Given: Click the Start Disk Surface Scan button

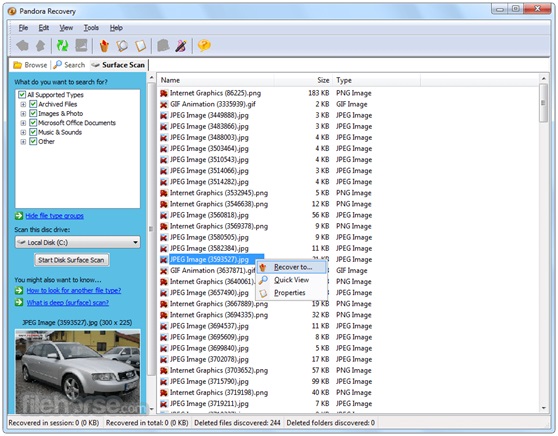Looking at the screenshot, I should pyautogui.click(x=72, y=260).
